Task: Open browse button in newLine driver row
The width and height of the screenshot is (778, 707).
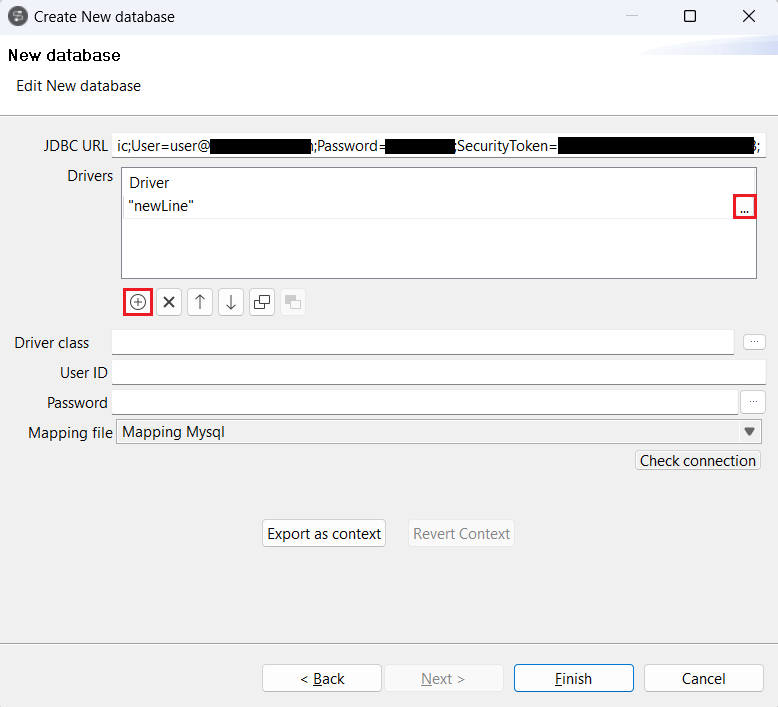Action: 744,207
